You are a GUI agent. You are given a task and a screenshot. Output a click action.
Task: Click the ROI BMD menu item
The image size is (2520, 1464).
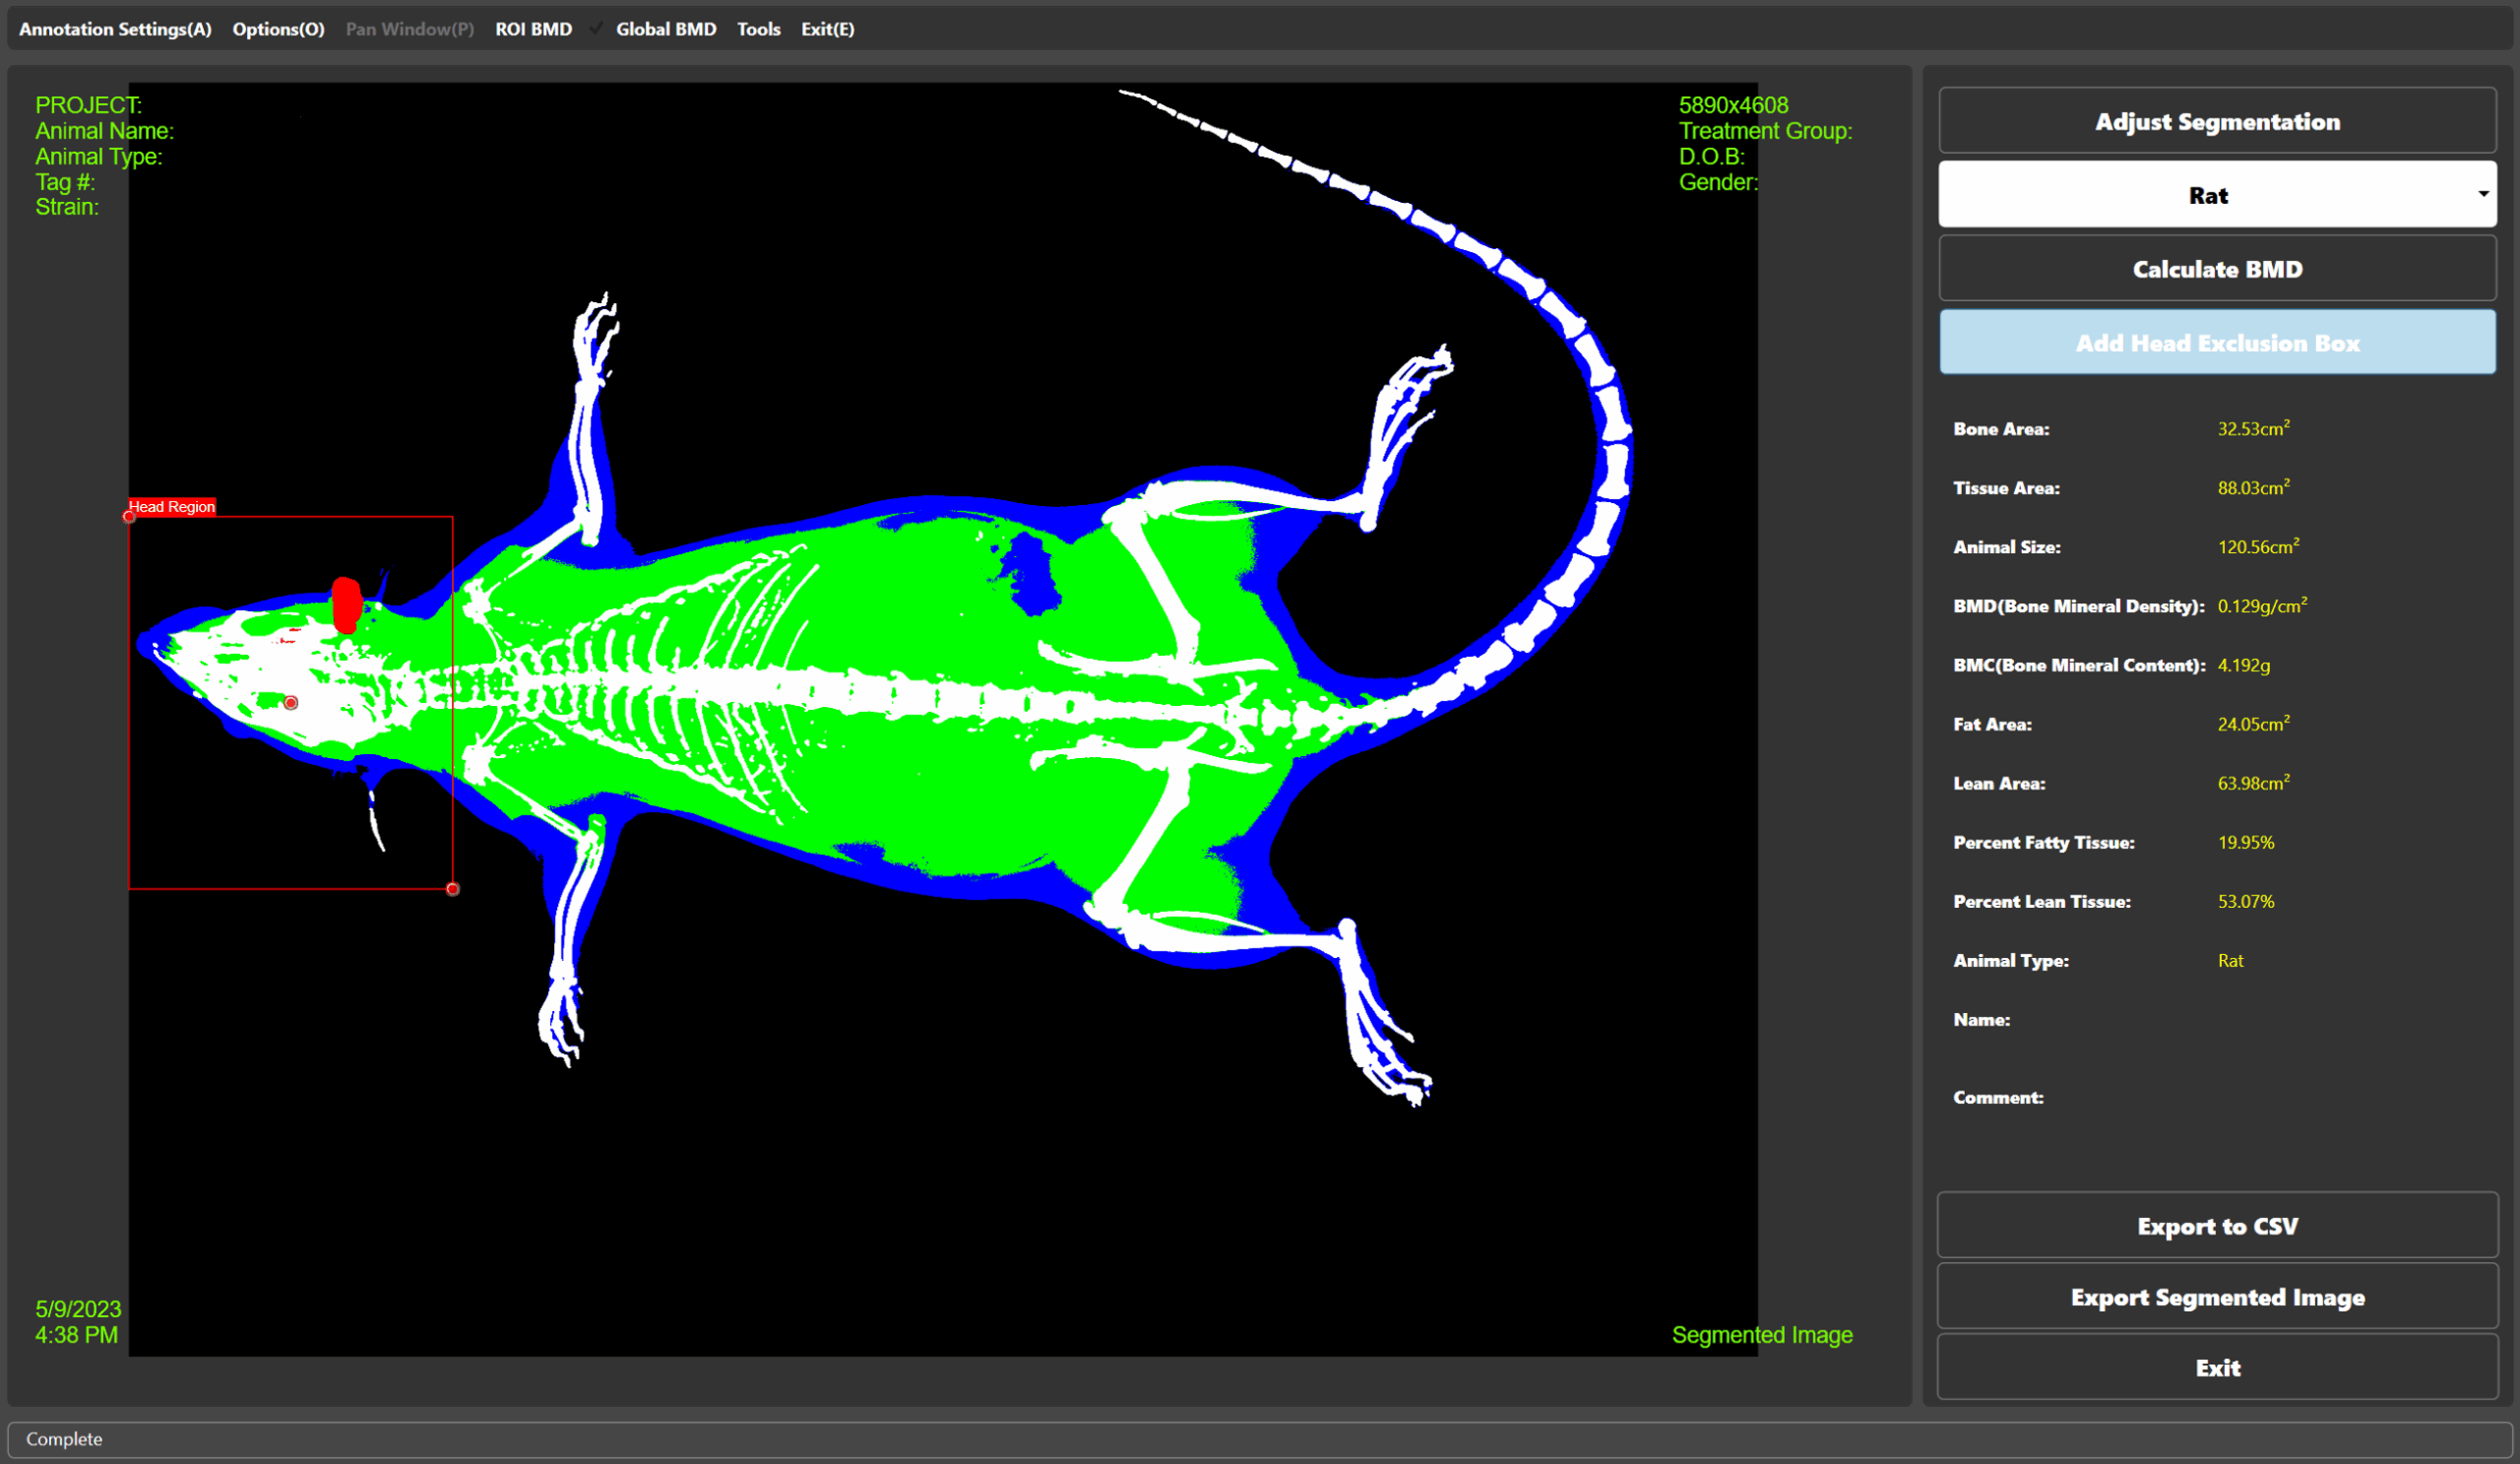533,29
